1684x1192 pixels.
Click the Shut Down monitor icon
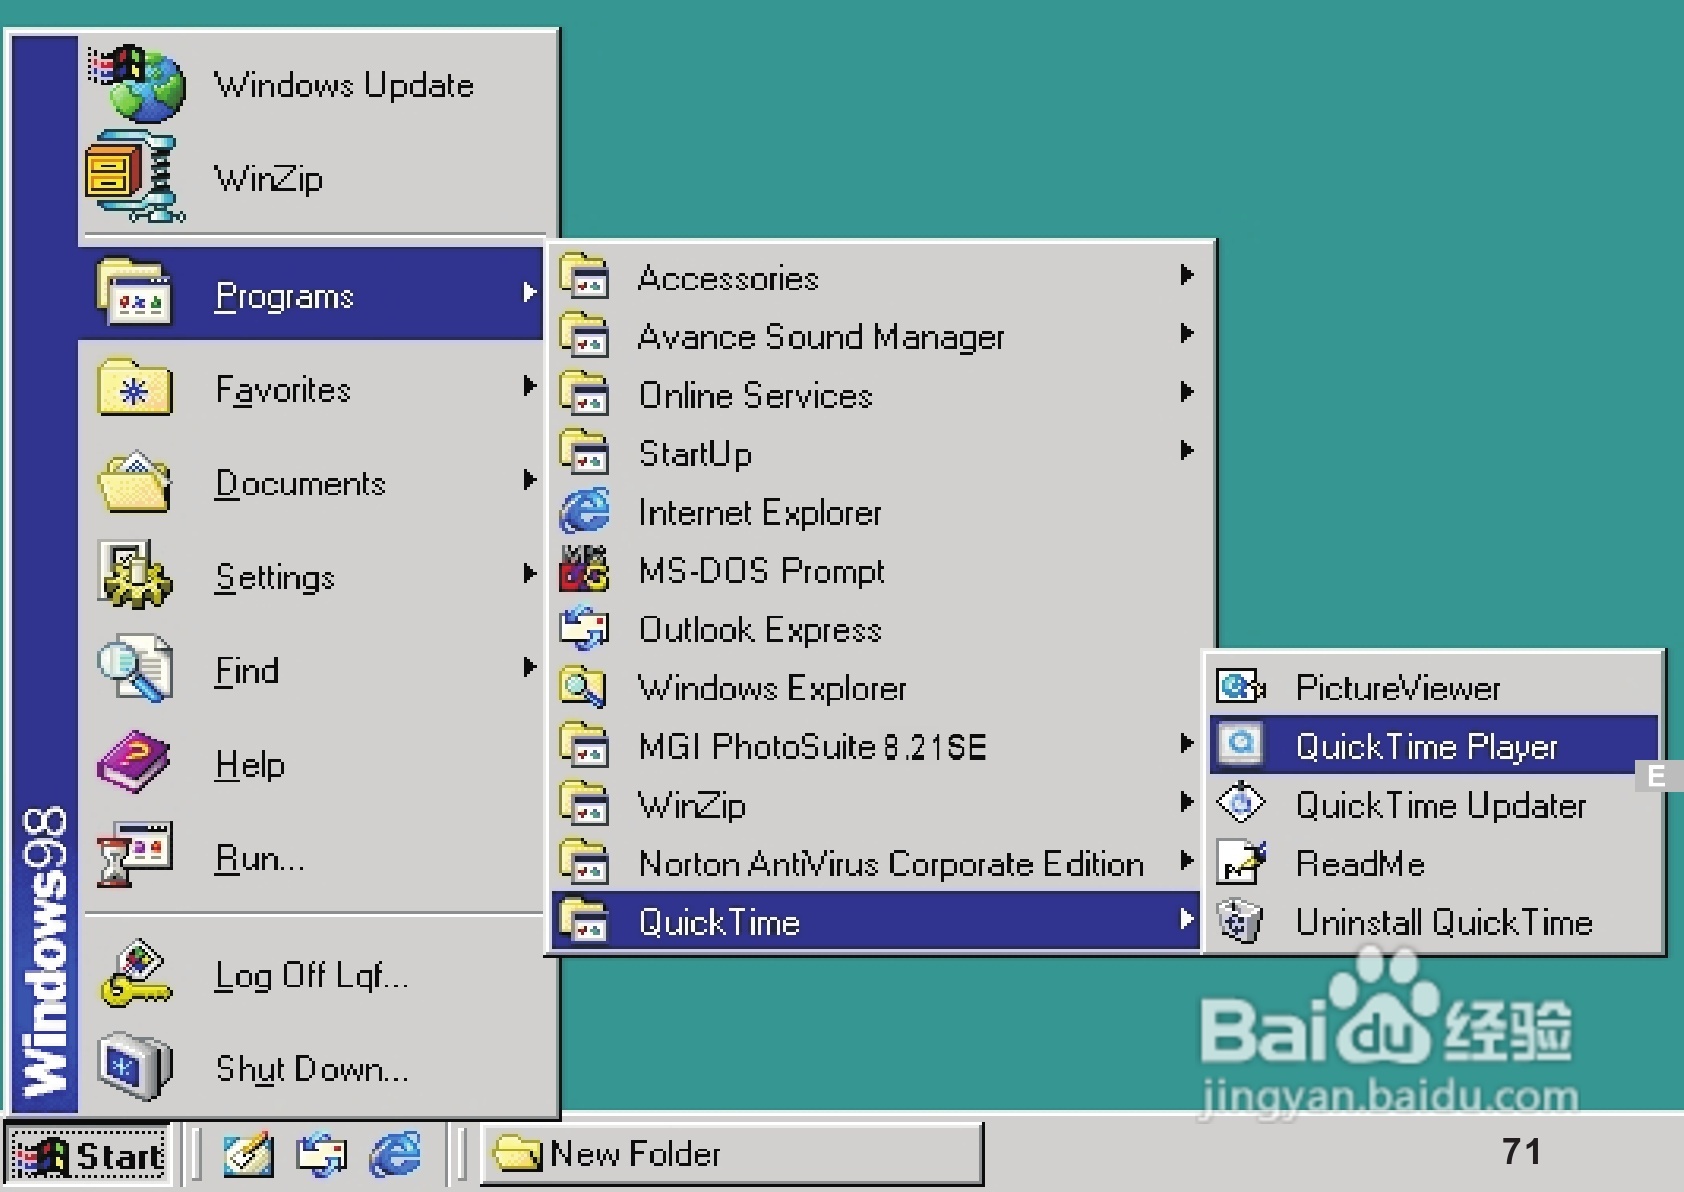135,1066
